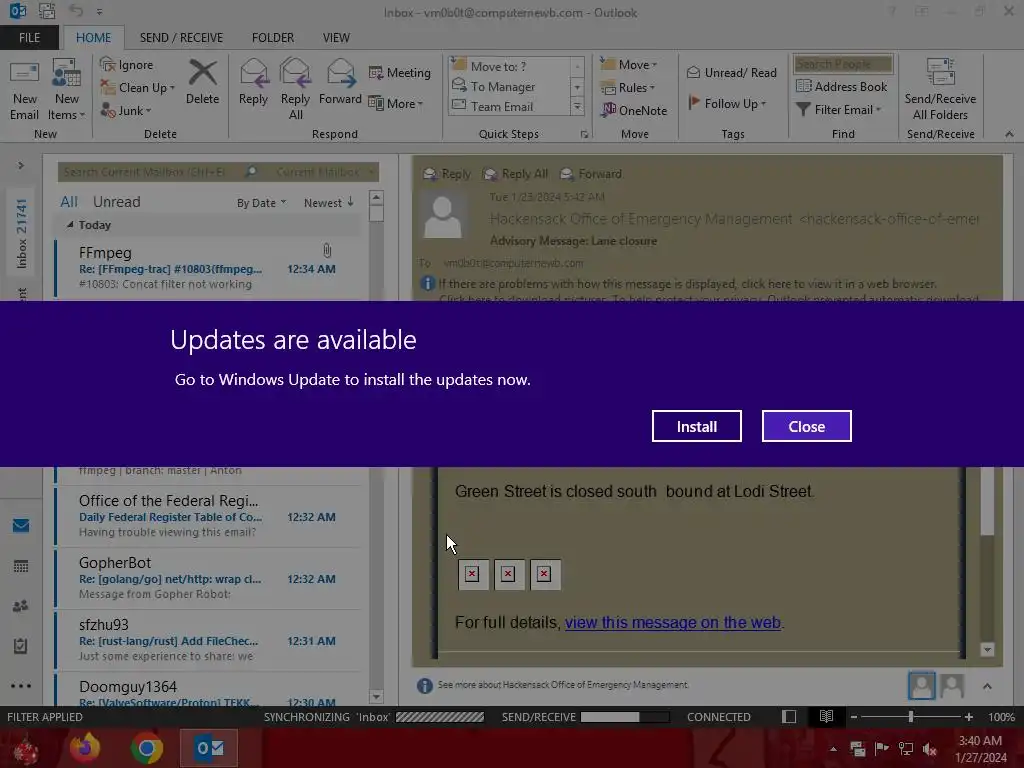Viewport: 1024px width, 768px height.
Task: Open the Junk dropdown
Action: pos(126,110)
